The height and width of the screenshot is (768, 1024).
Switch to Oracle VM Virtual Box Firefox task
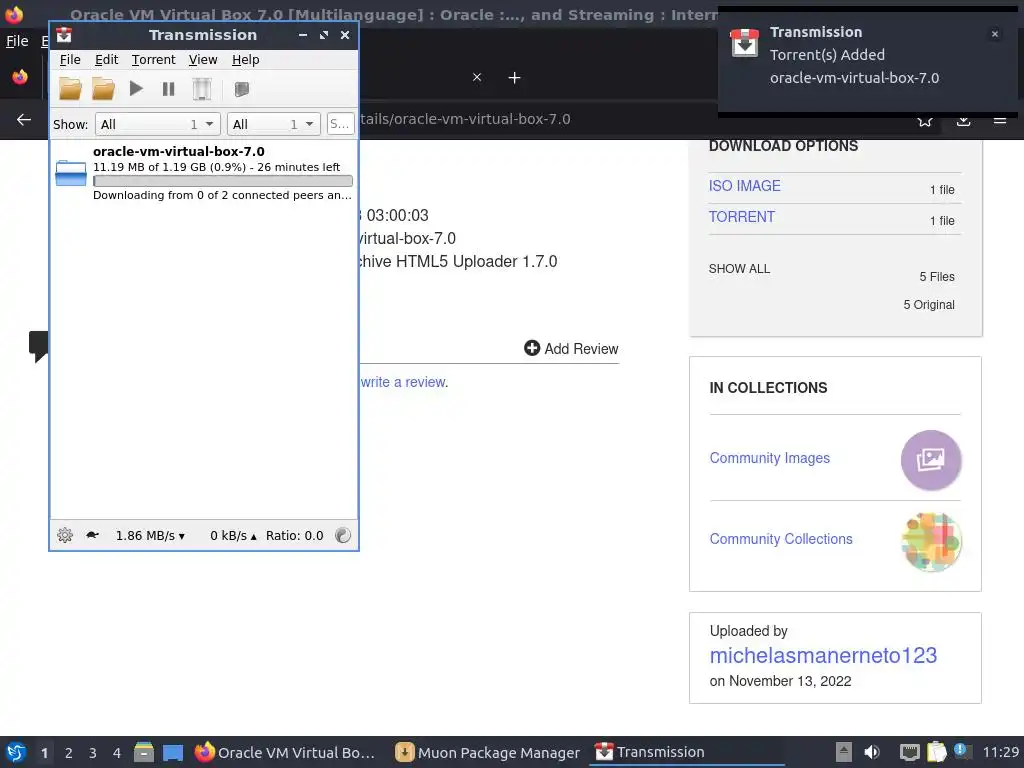tap(285, 752)
